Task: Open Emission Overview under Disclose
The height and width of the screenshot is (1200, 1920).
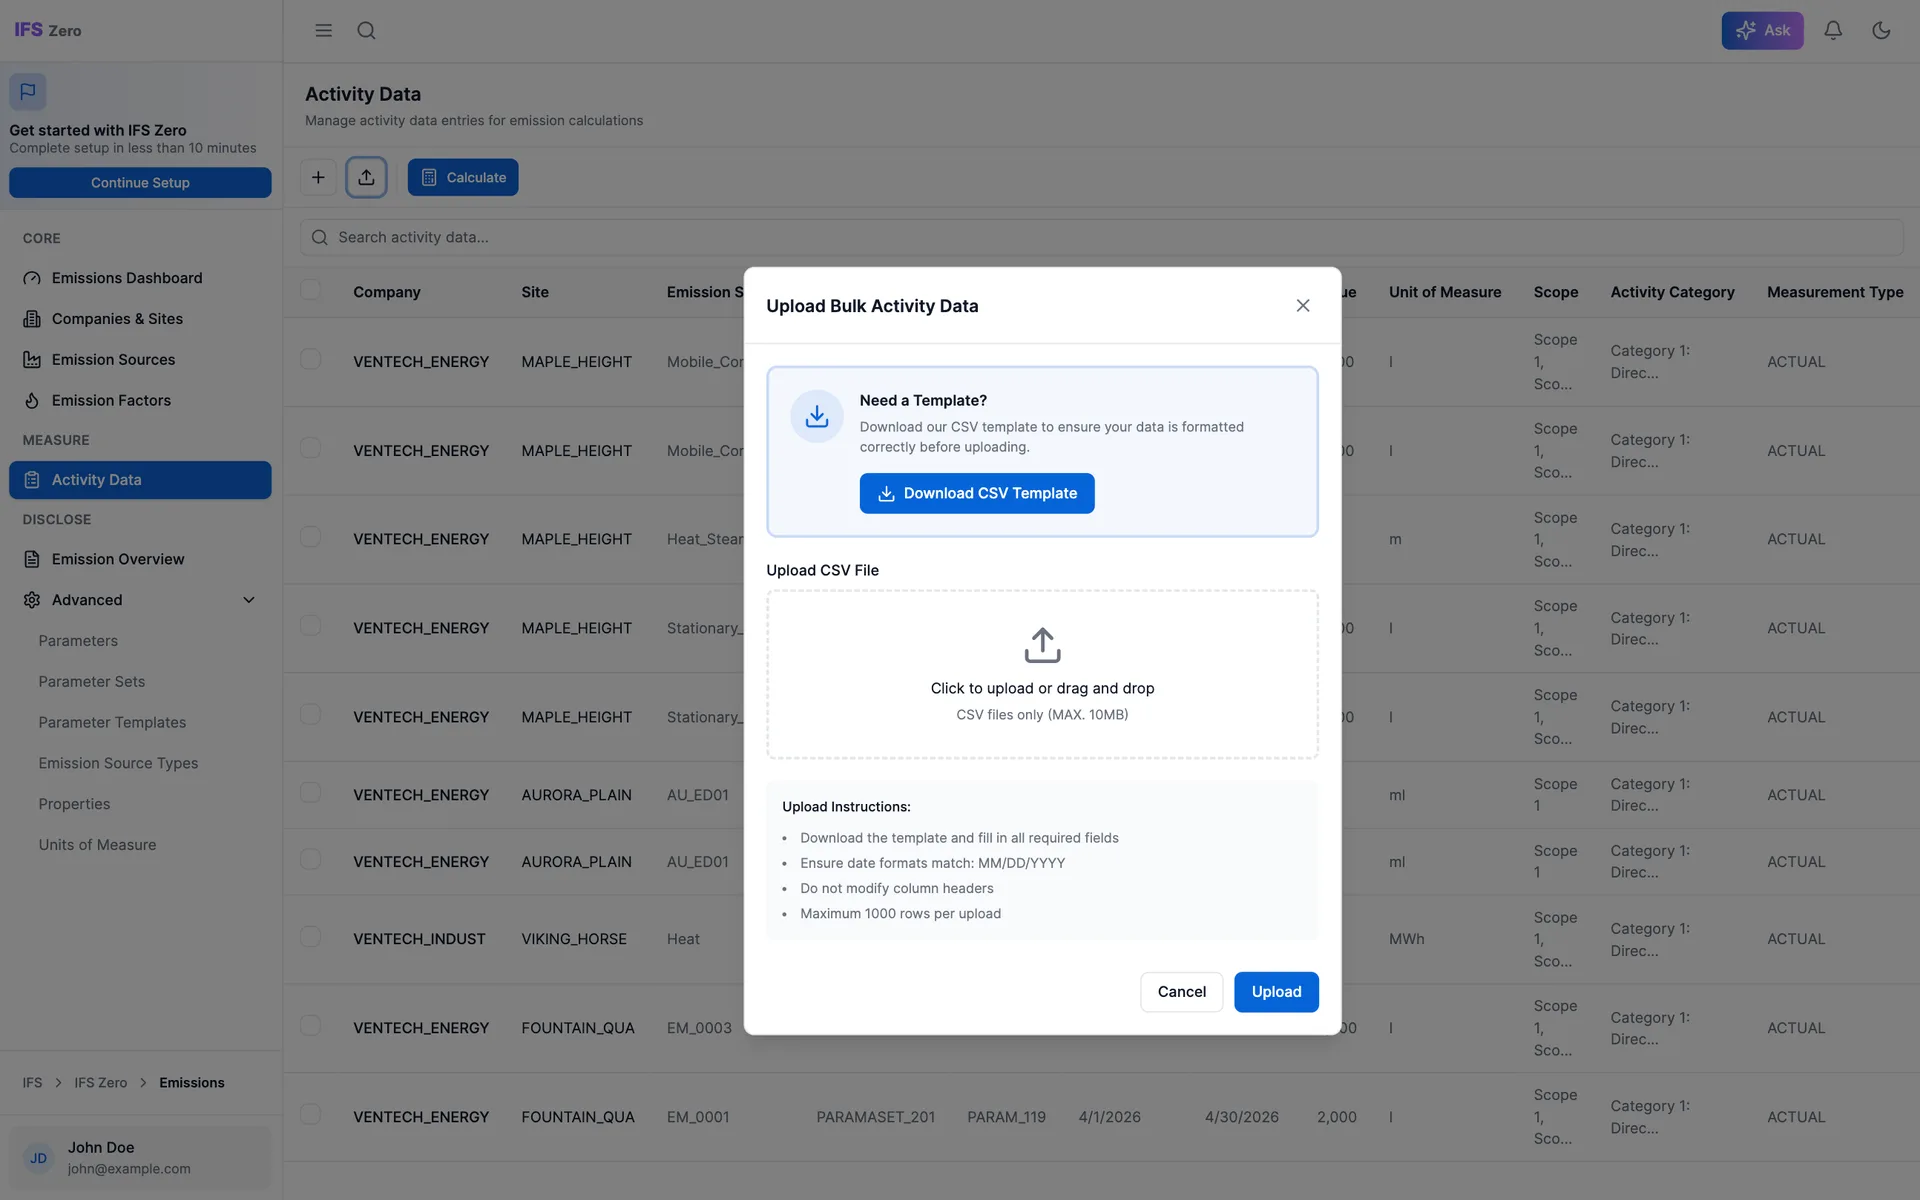Action: pos(117,558)
